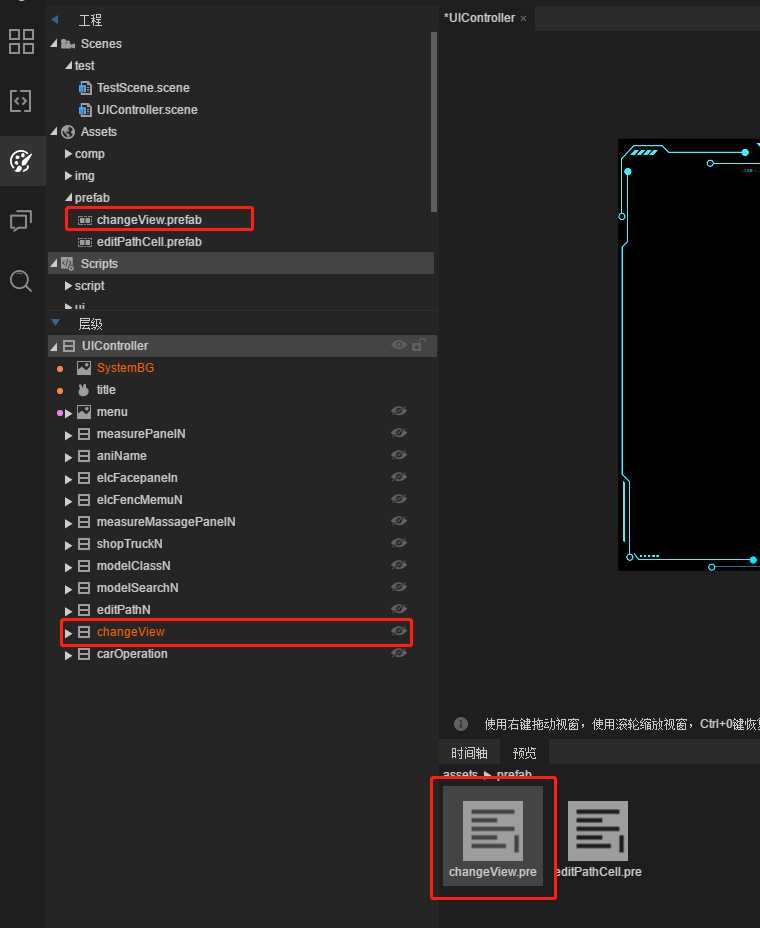Switch to the UIController editor tab
Image resolution: width=760 pixels, height=928 pixels.
point(479,18)
